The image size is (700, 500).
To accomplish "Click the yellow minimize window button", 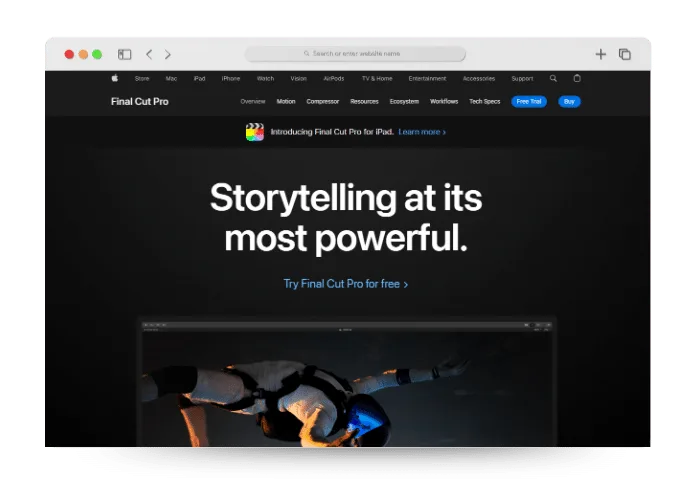I will coord(83,54).
